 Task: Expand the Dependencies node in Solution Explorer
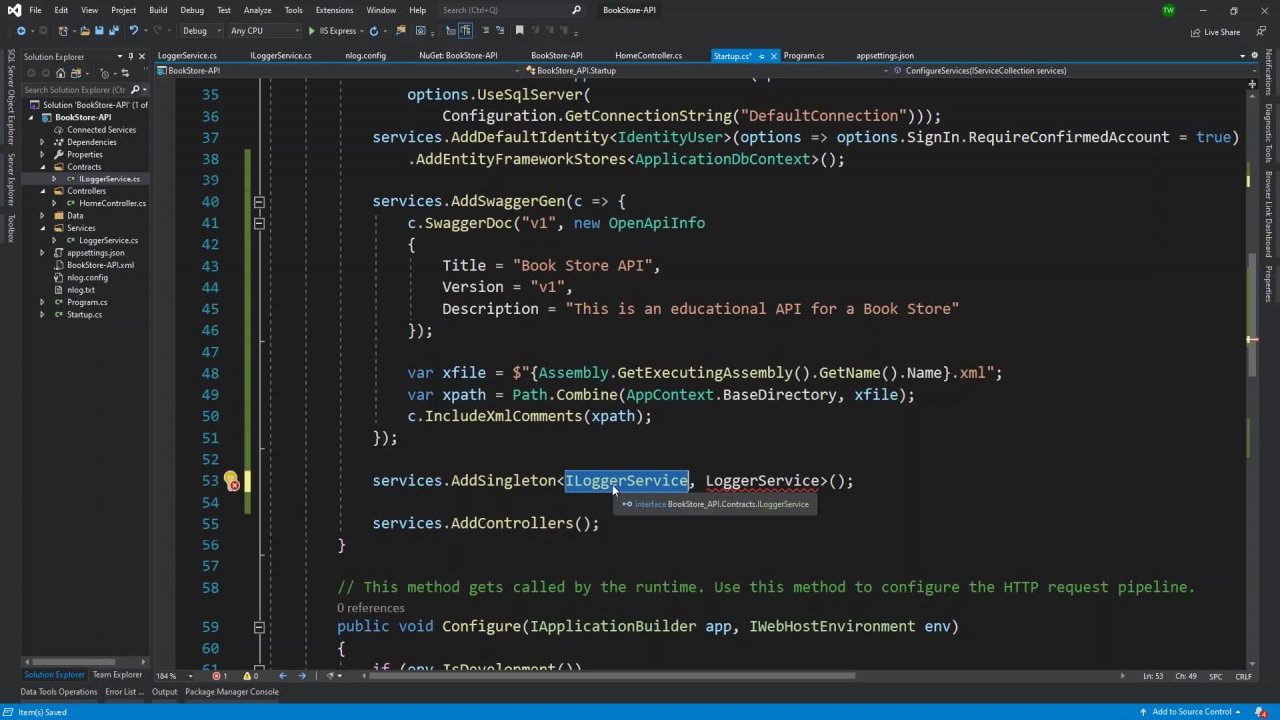[42, 142]
